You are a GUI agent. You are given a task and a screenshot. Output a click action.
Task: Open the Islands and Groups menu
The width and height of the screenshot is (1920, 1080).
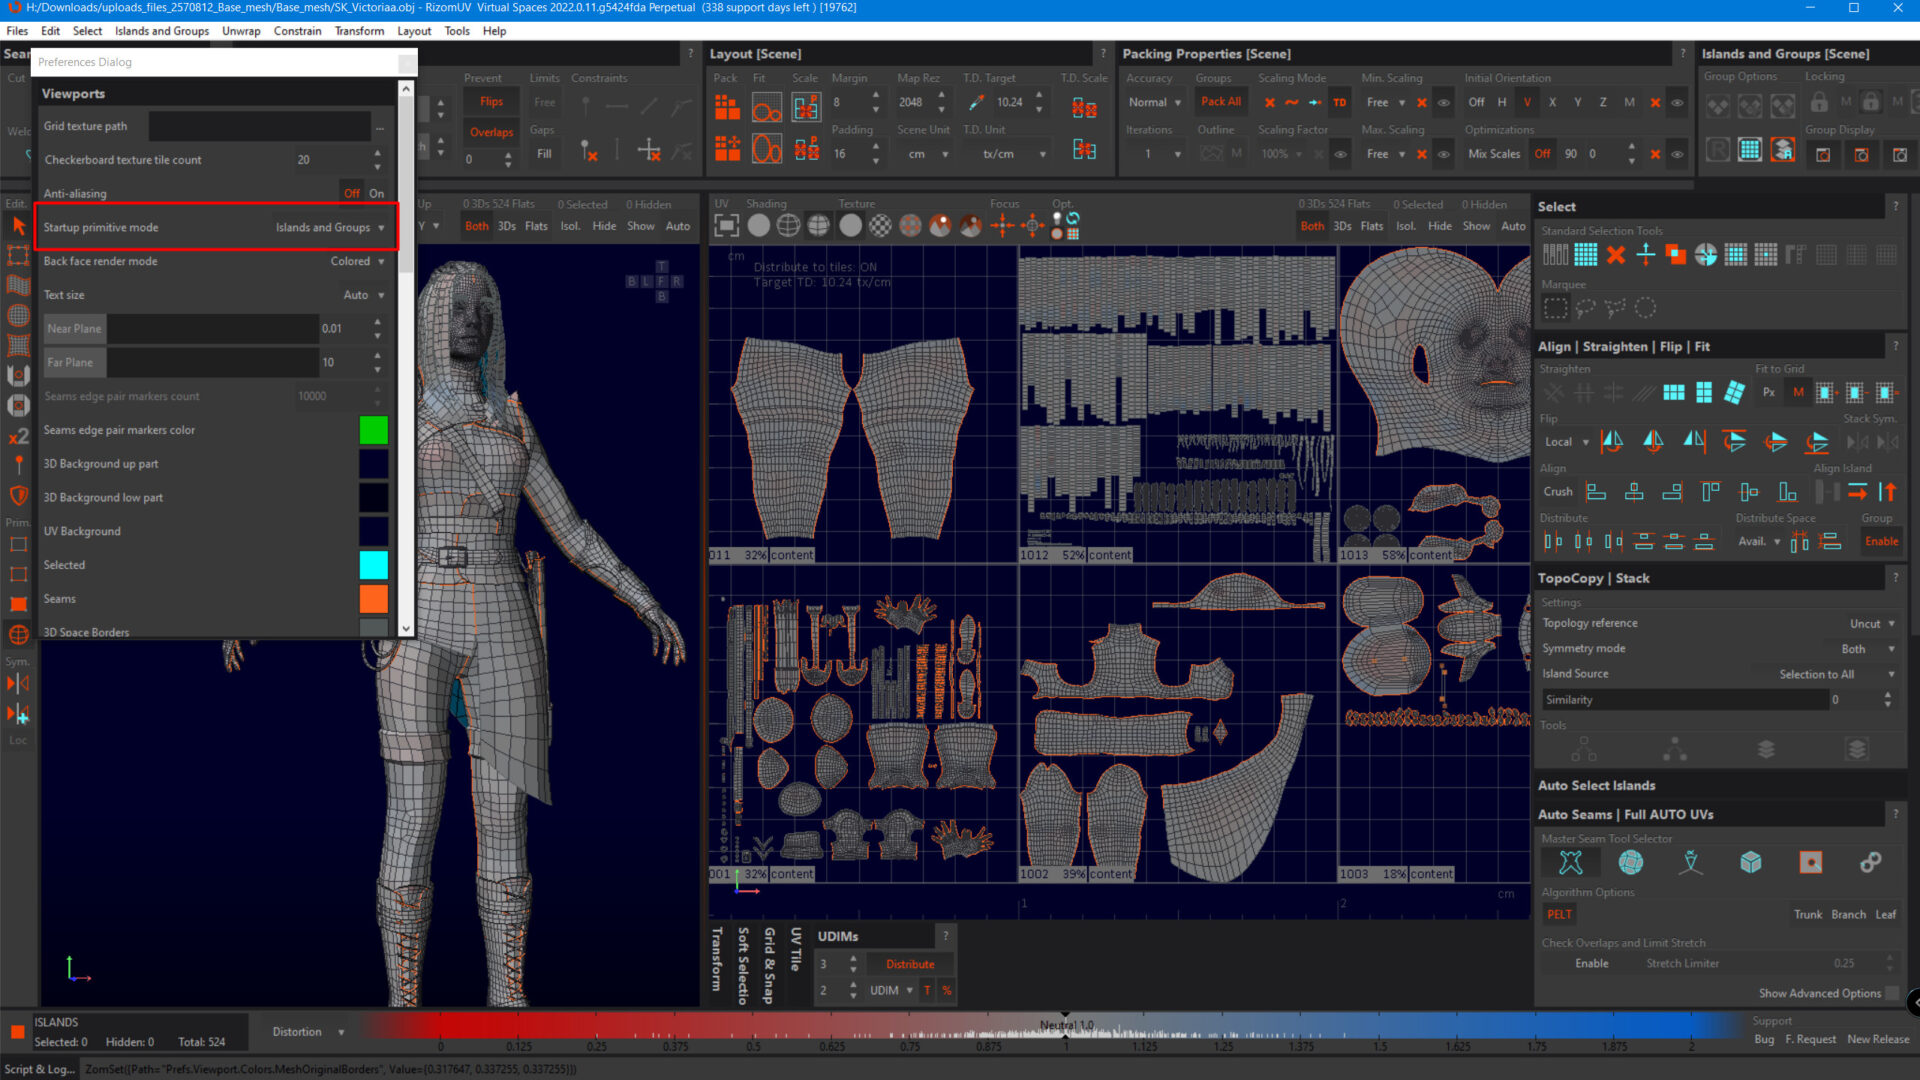coord(162,31)
